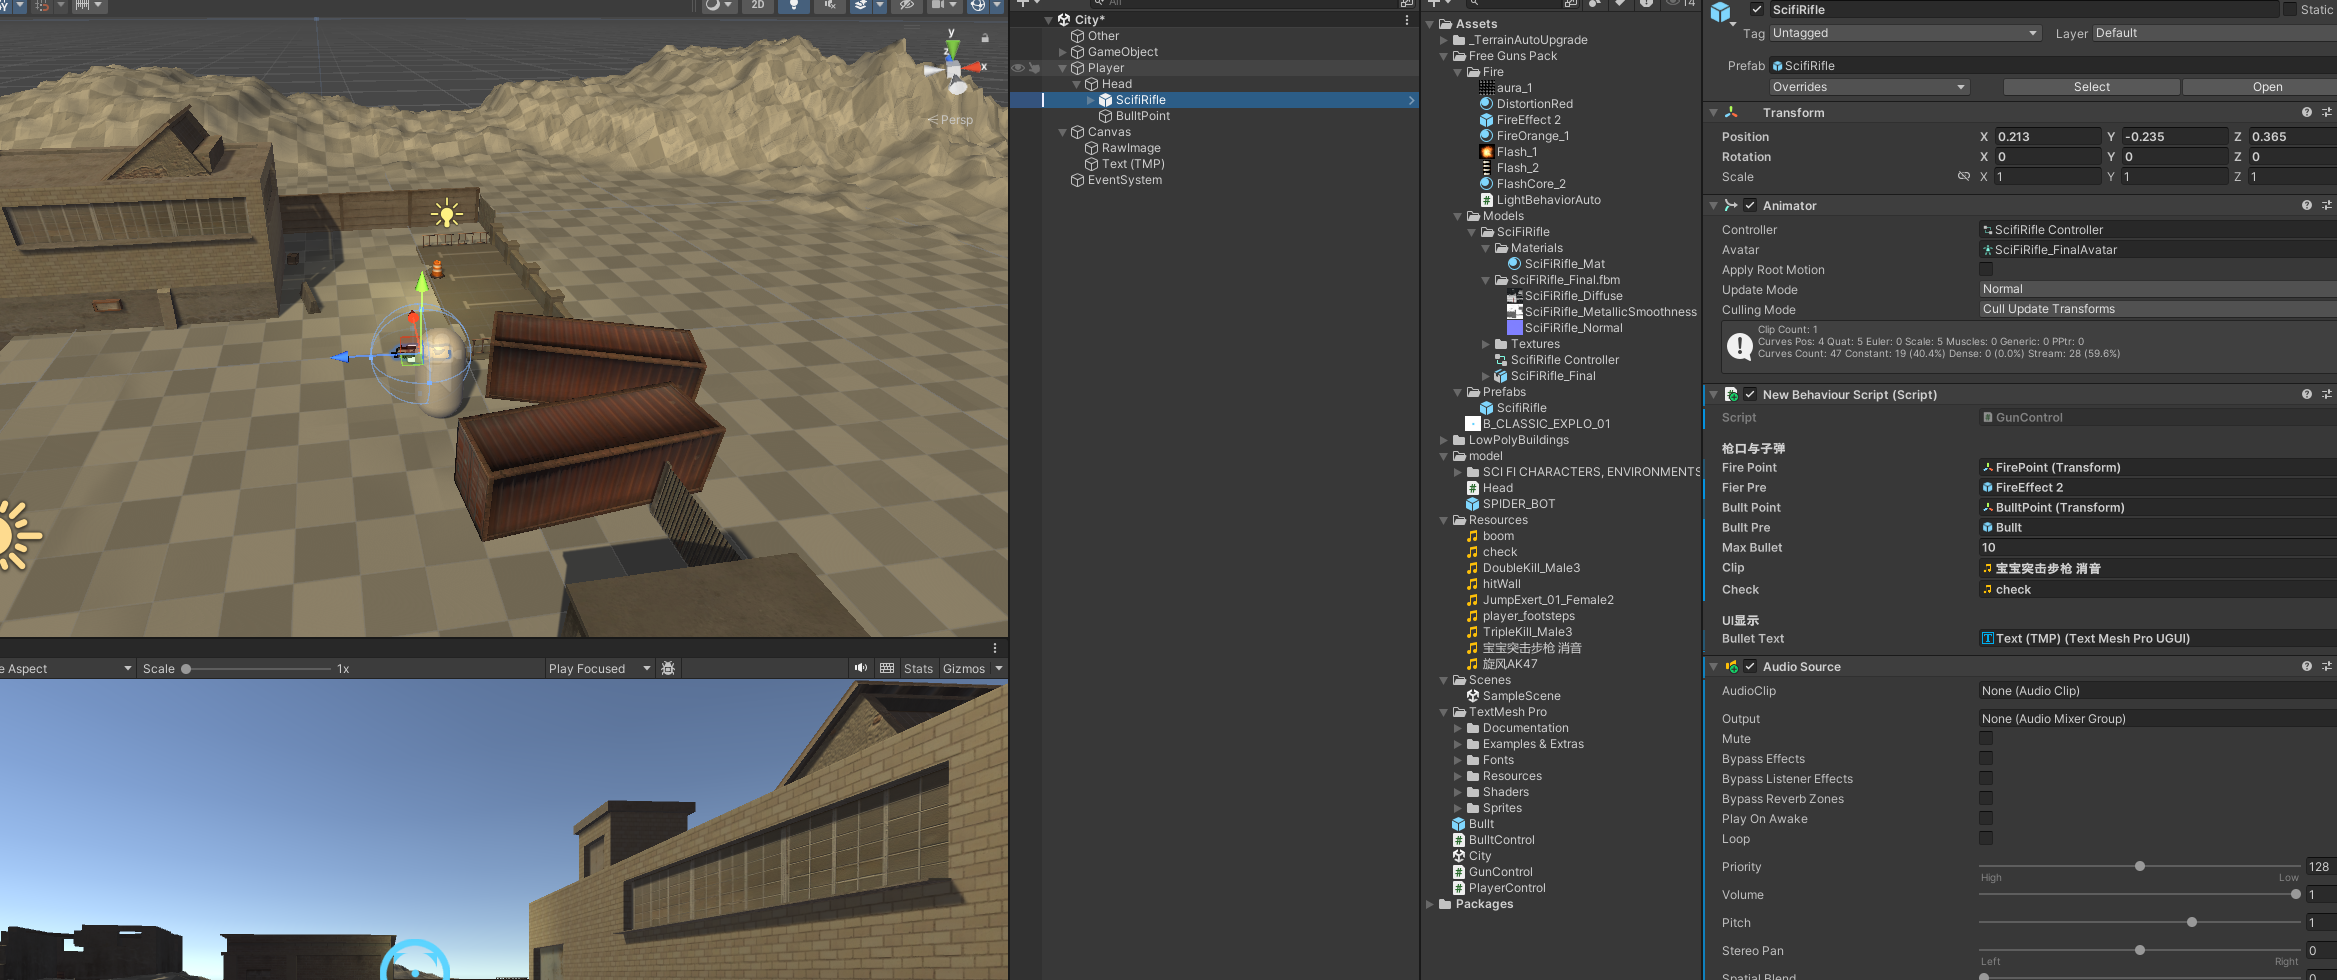Disable the Animator component checkbox
This screenshot has width=2337, height=980.
[x=1750, y=206]
